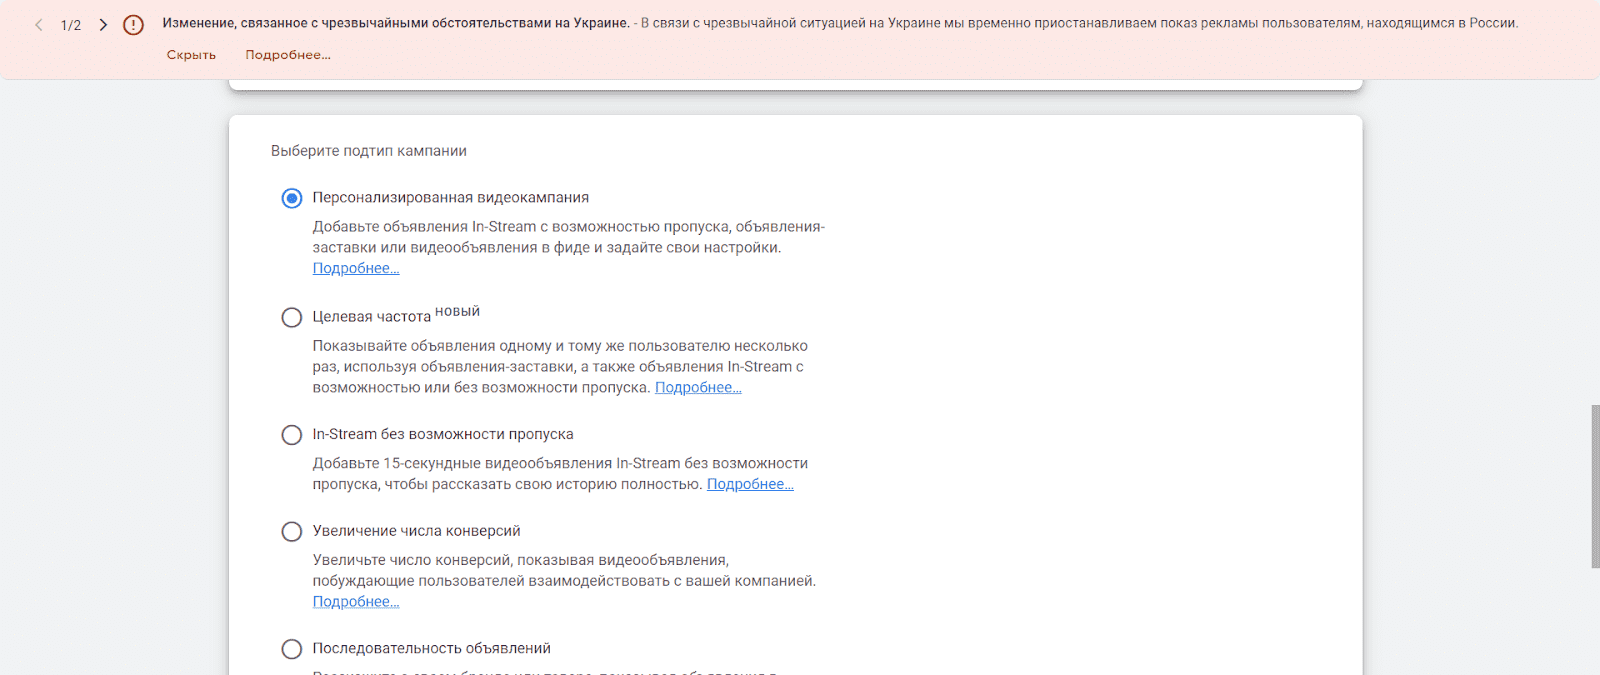Open Подробнее link in Целевая частота description

pos(698,387)
